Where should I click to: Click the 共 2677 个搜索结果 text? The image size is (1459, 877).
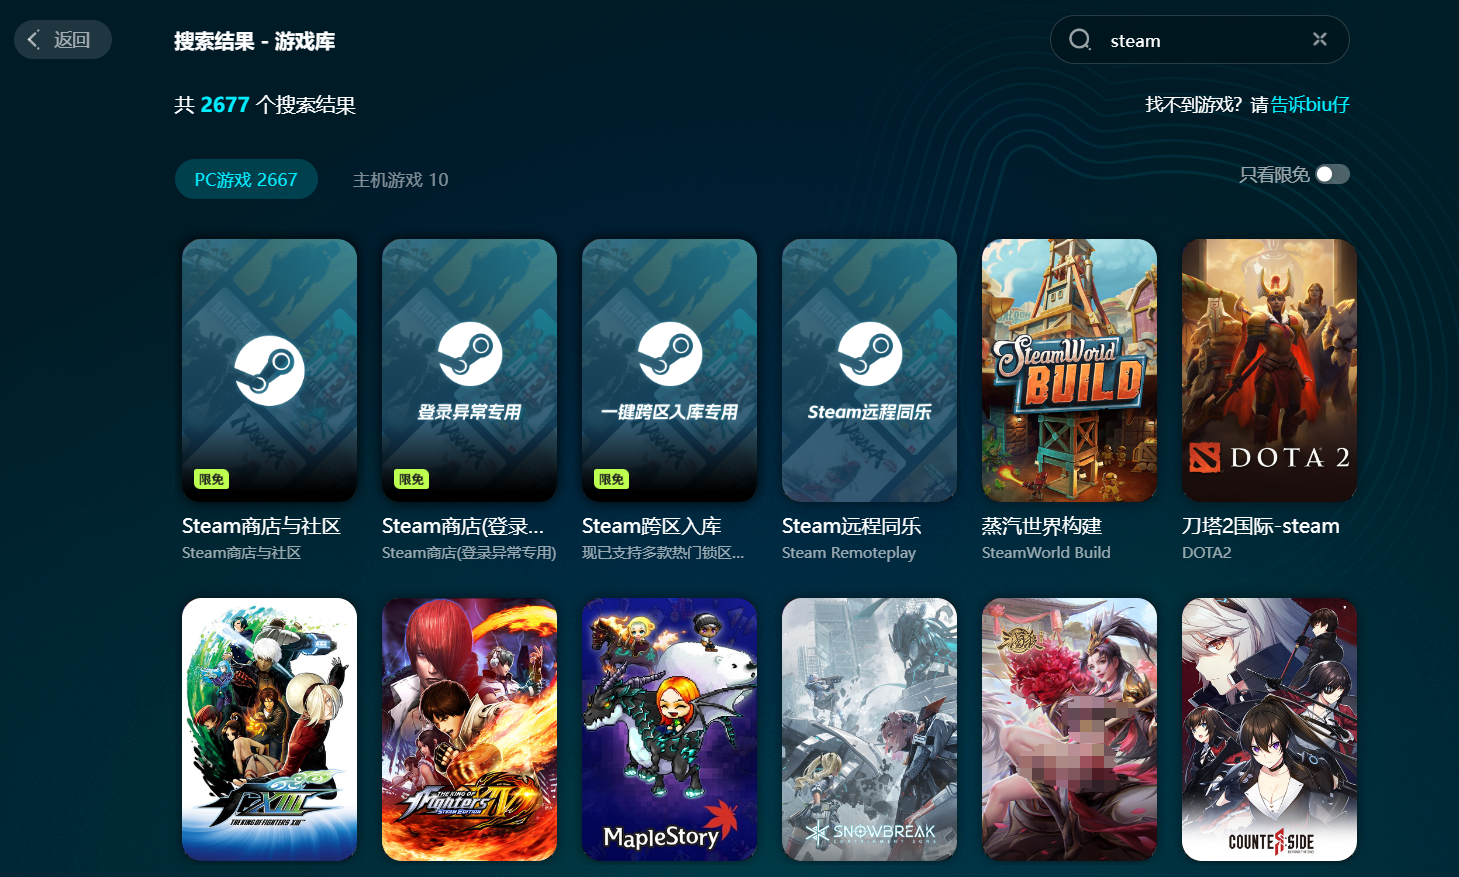point(265,105)
